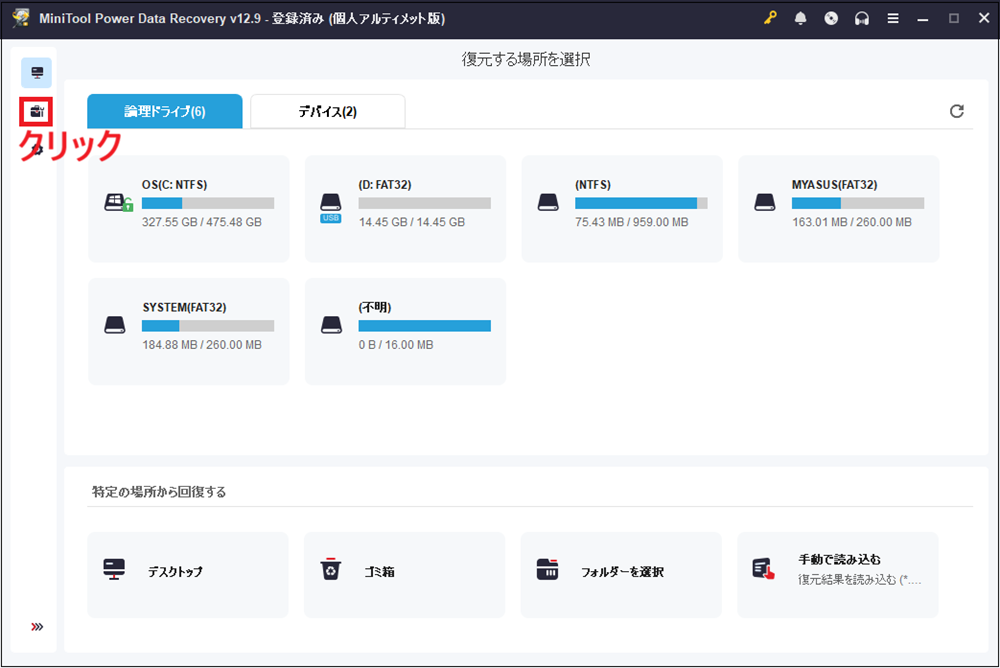Screen dimensions: 1000x668
Task: Select the MYASUS(FAT32) partition
Action: [x=839, y=209]
